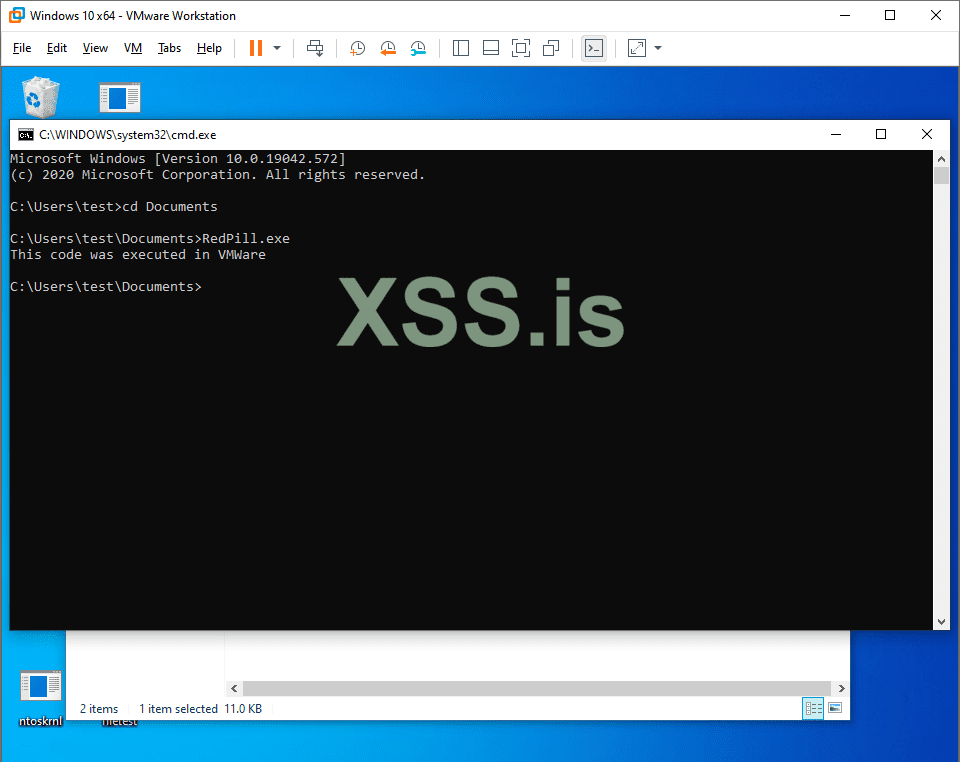This screenshot has height=762, width=960.
Task: Click the cmd.exe title bar text
Action: click(x=127, y=135)
